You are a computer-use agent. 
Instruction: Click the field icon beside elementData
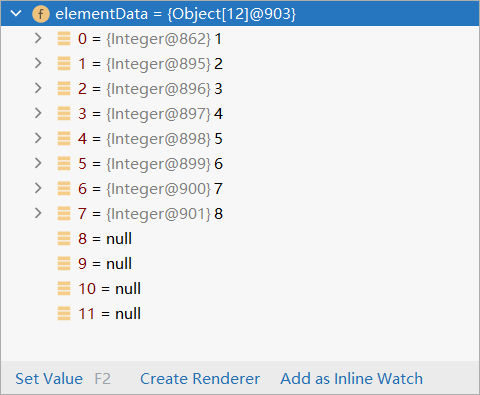tap(41, 14)
